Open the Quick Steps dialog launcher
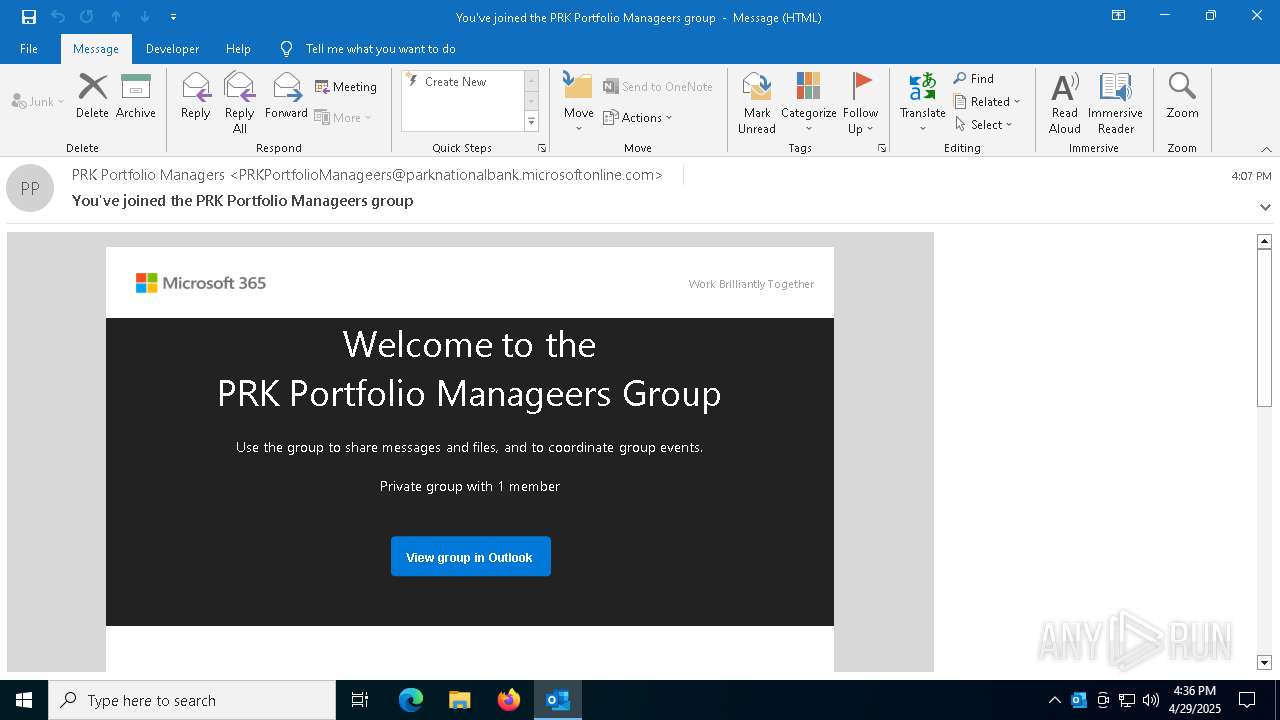 [x=542, y=148]
